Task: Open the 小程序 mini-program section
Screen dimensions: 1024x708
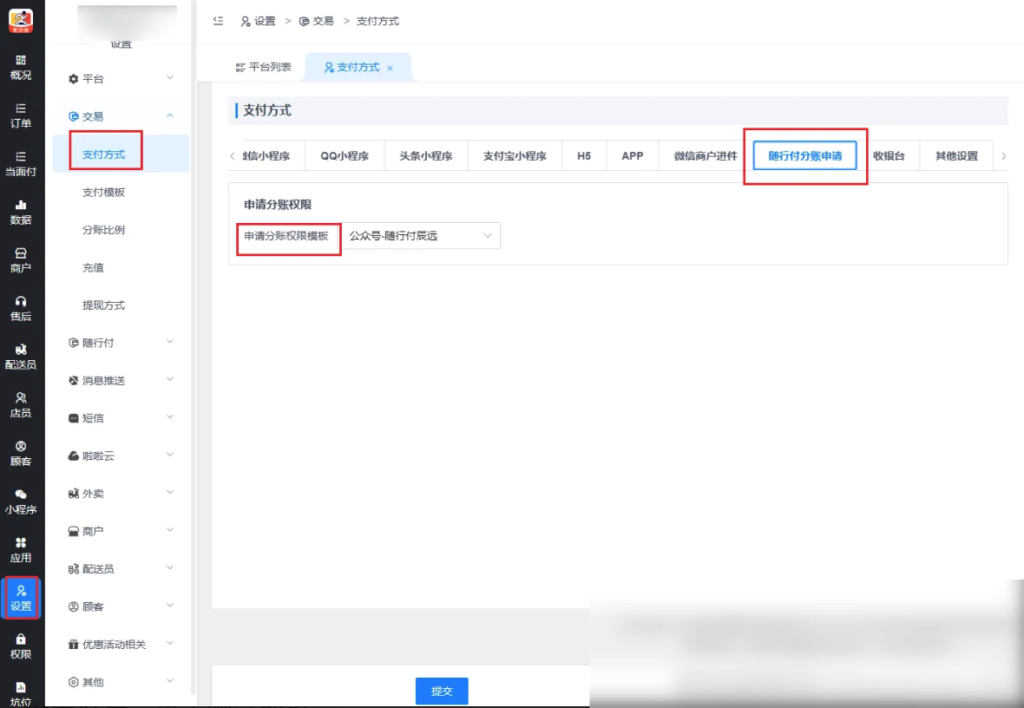Action: click(x=20, y=502)
